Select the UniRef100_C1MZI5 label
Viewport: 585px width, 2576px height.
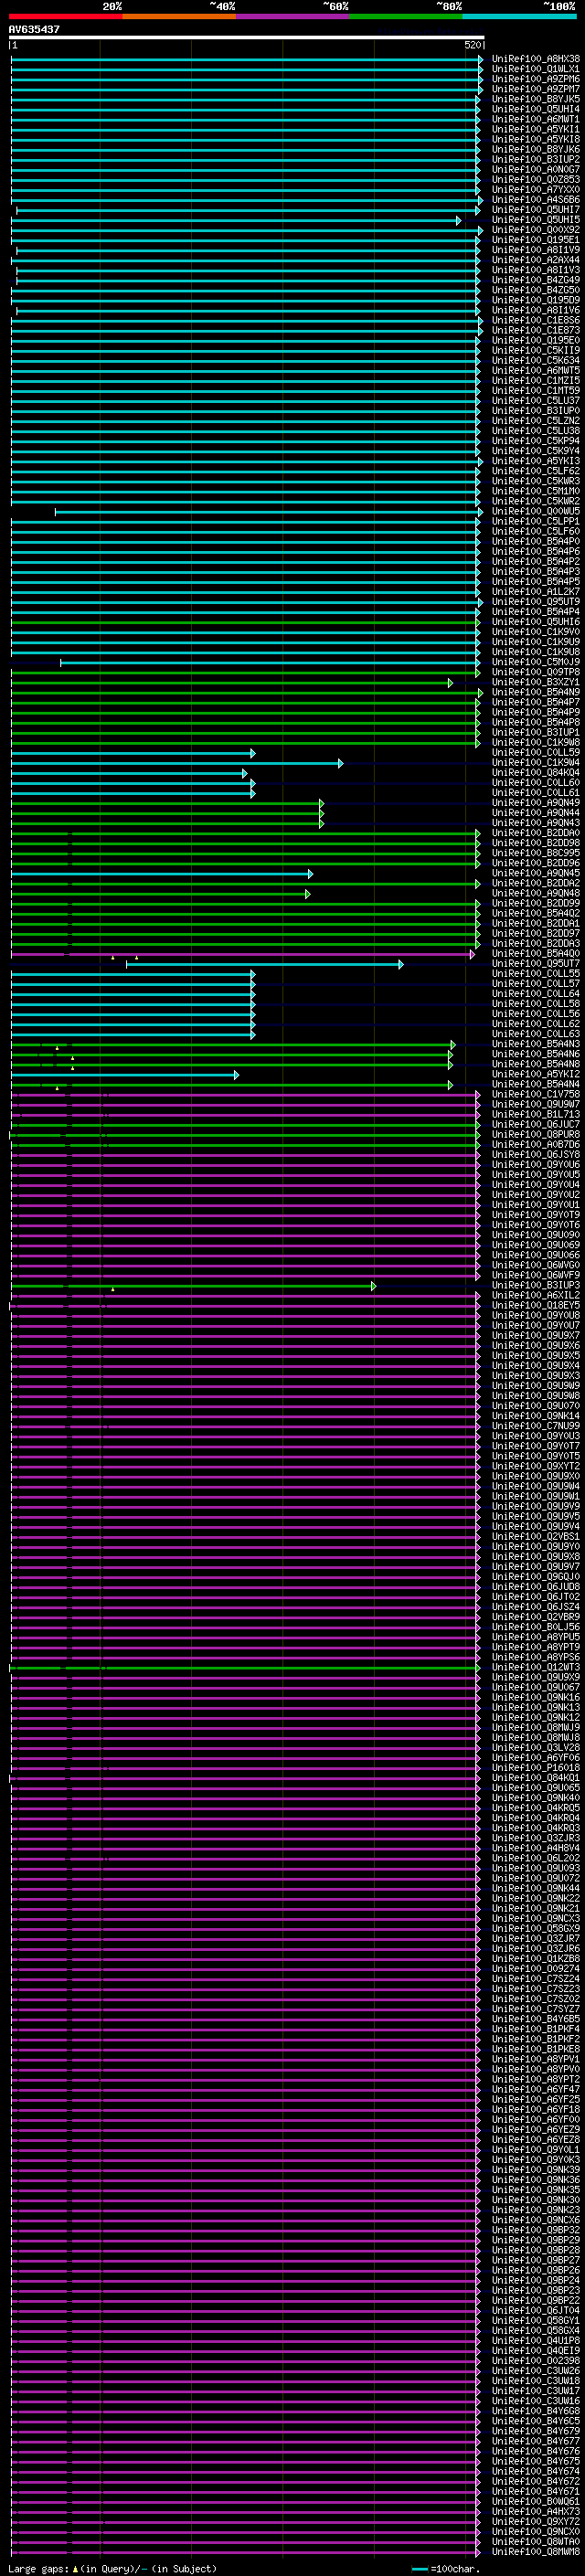tap(535, 380)
